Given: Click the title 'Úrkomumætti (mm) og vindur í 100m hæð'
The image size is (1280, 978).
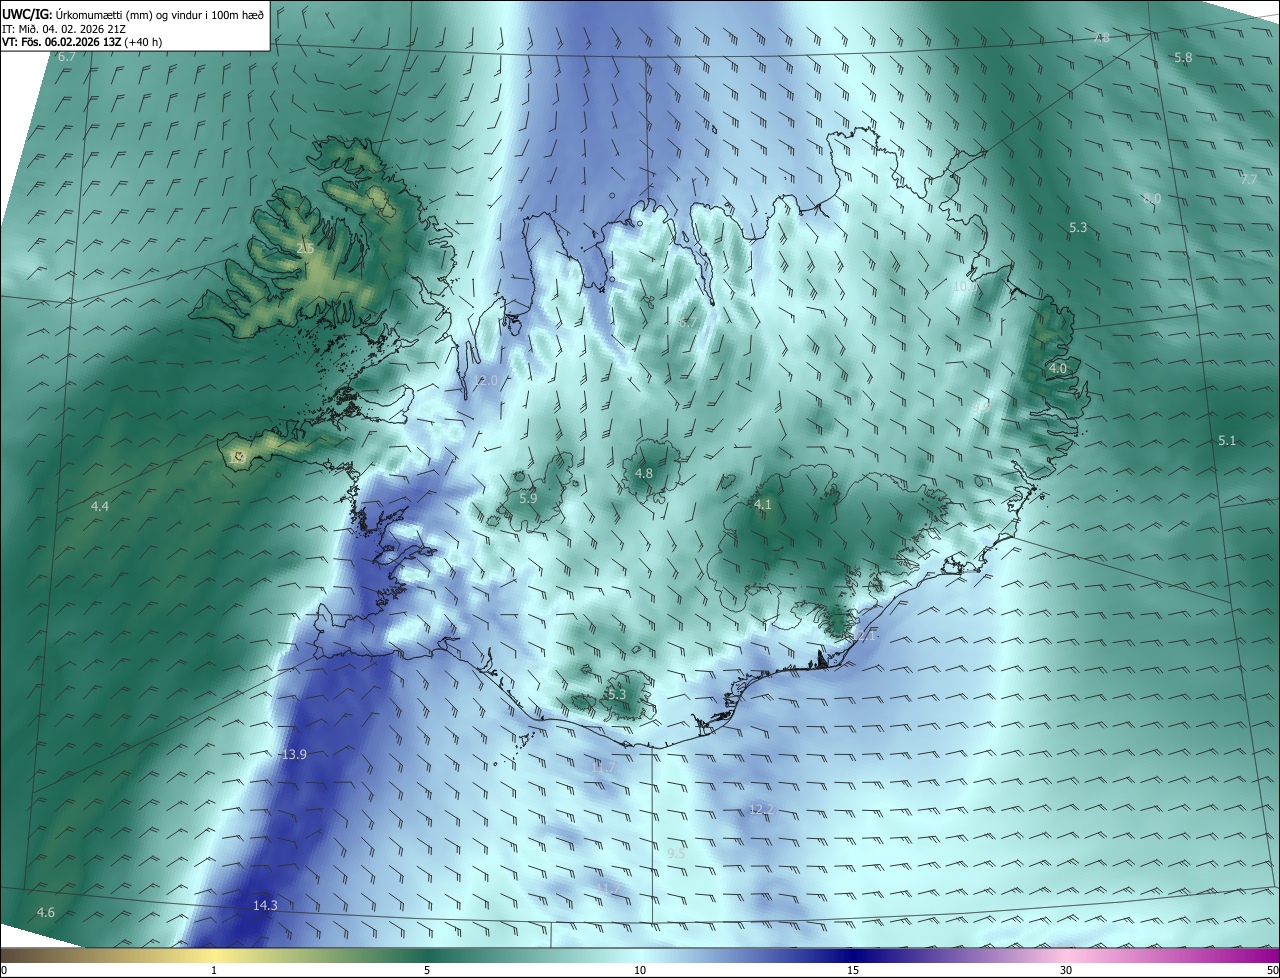Looking at the screenshot, I should [160, 14].
